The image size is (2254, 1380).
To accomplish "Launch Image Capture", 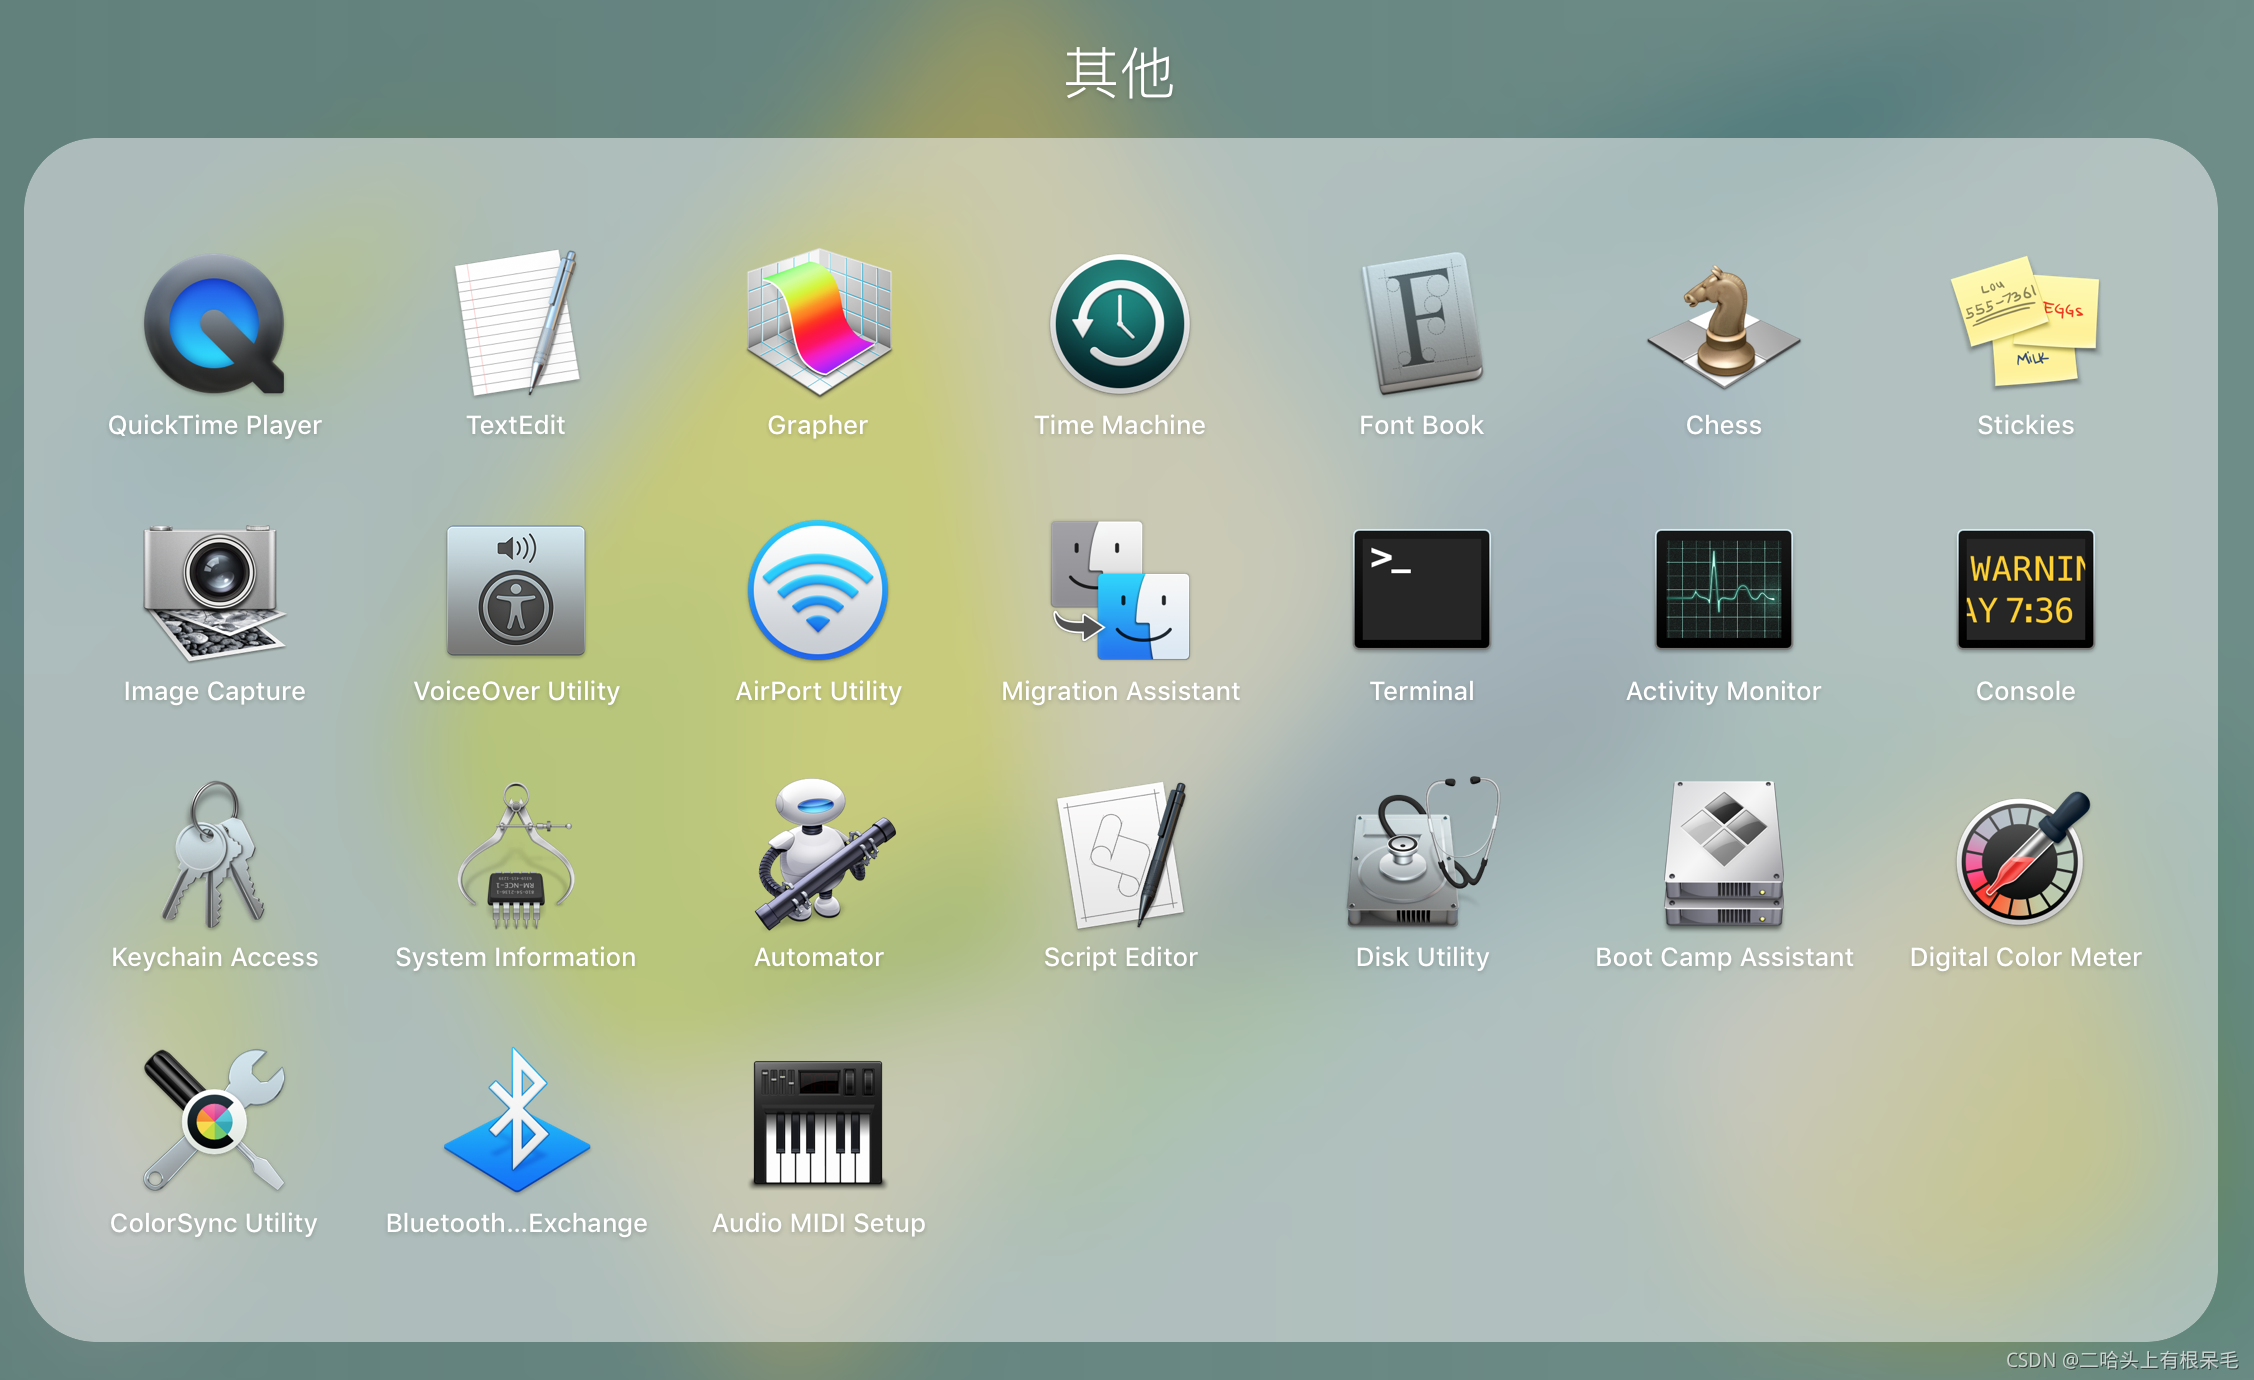I will 214,591.
